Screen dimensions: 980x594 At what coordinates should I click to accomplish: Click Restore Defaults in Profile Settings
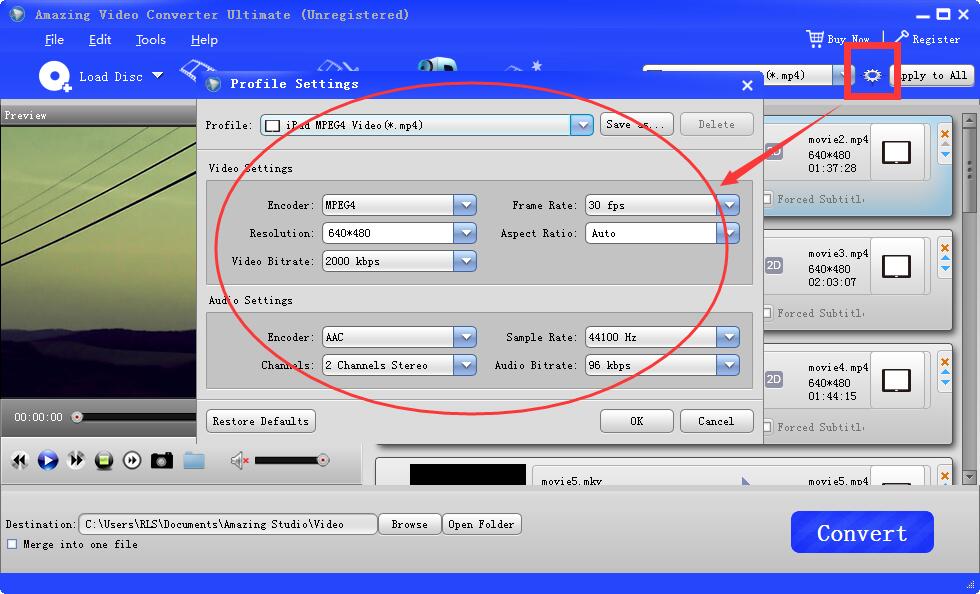(x=261, y=421)
